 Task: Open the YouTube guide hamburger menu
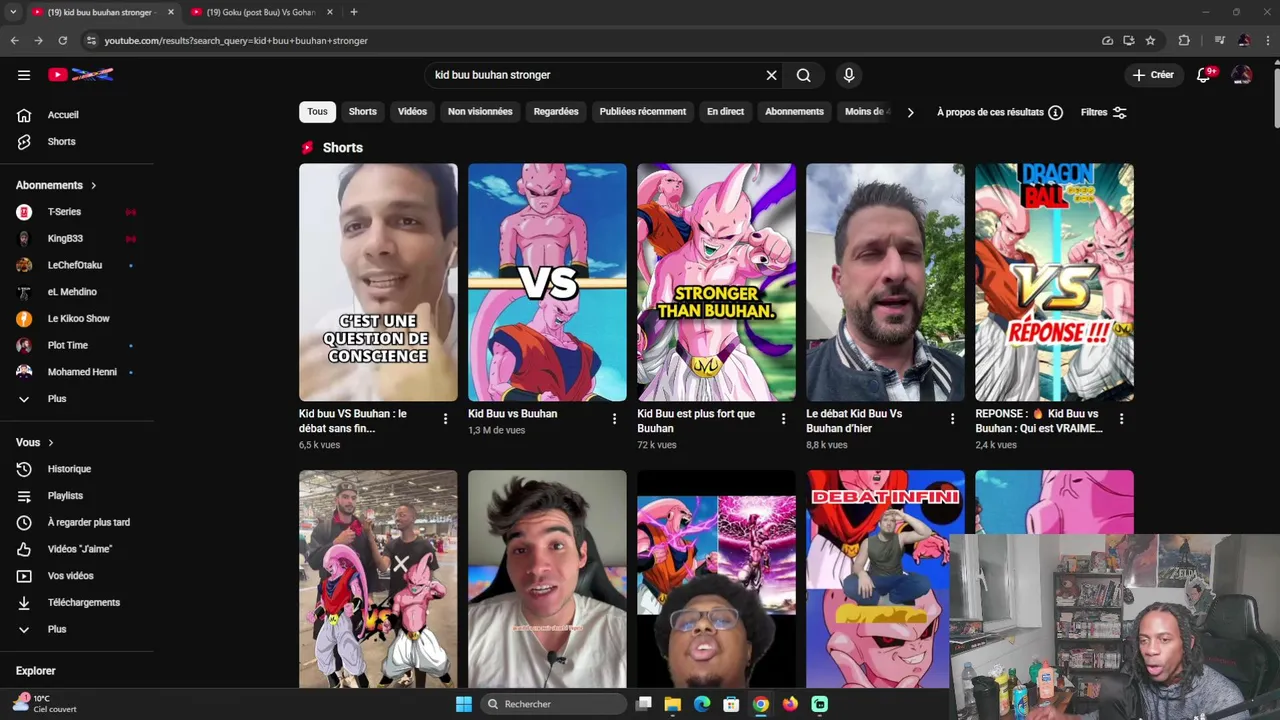point(24,75)
